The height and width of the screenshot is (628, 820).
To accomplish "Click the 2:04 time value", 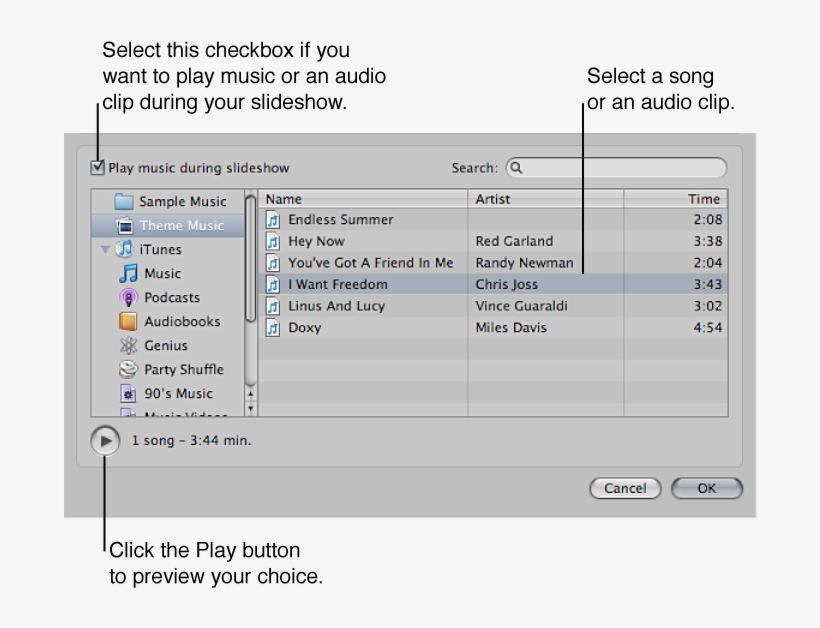I will click(x=708, y=262).
